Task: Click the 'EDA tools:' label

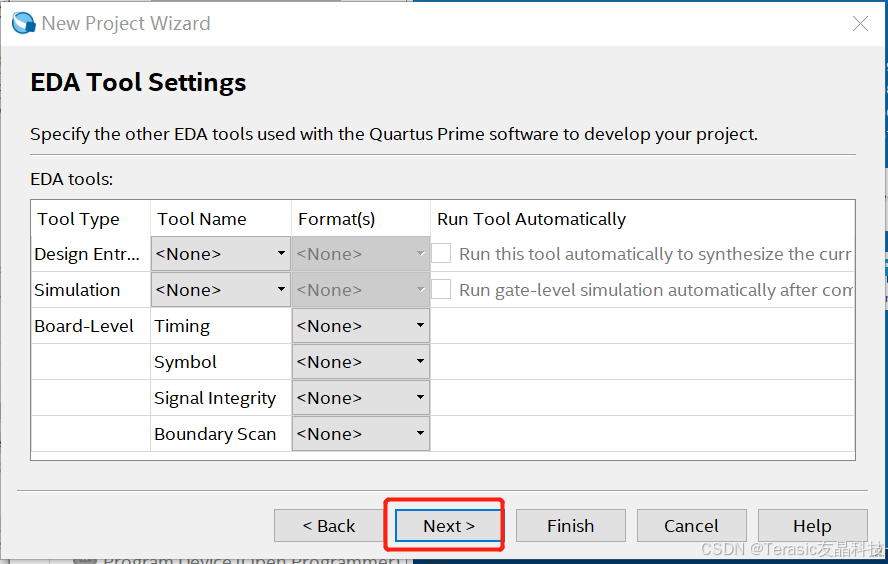Action: (71, 179)
